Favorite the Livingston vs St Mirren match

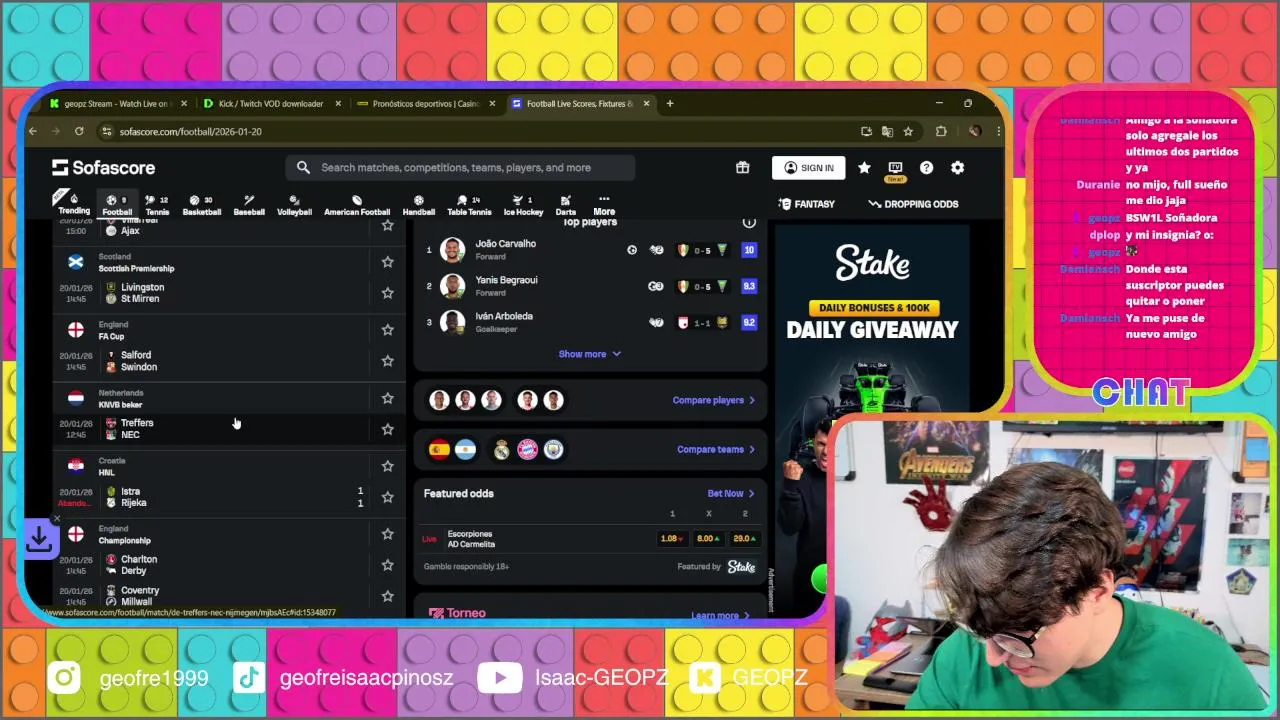pos(387,293)
